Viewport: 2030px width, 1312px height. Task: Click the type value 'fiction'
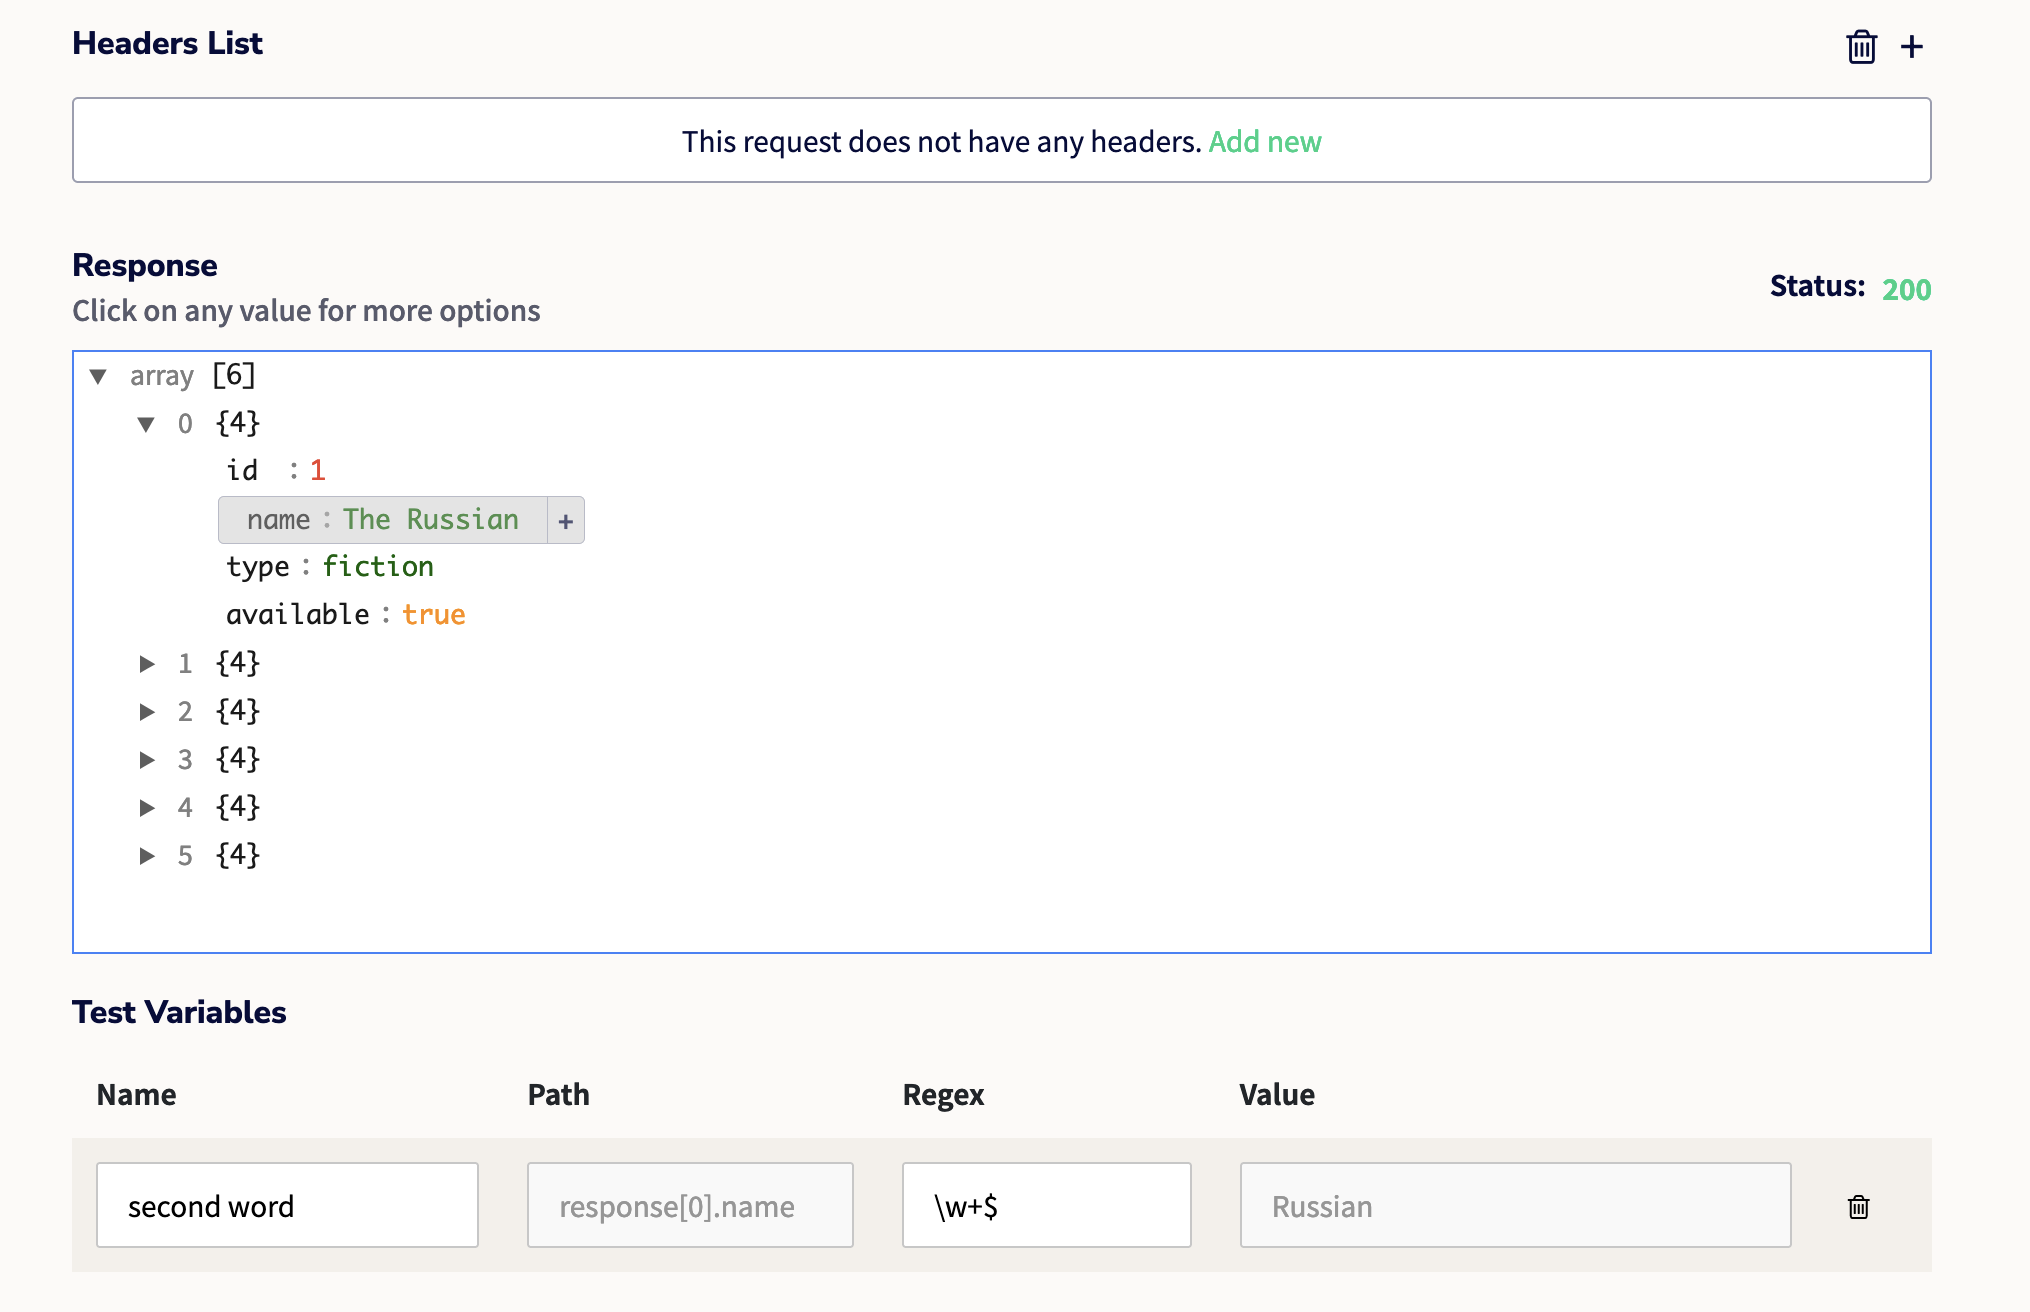pyautogui.click(x=378, y=567)
